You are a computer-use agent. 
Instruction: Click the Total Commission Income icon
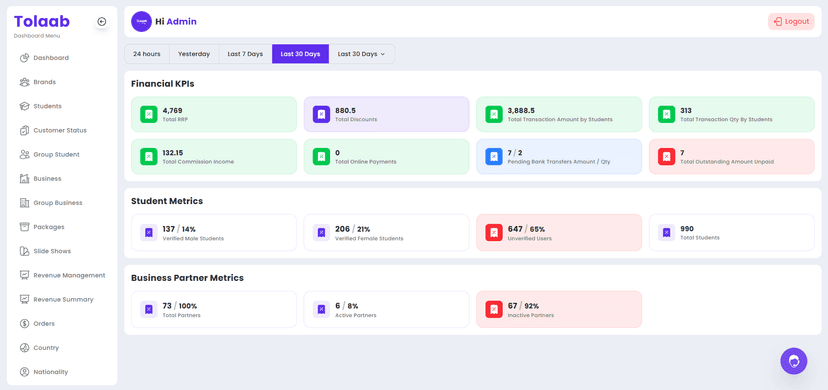click(149, 157)
